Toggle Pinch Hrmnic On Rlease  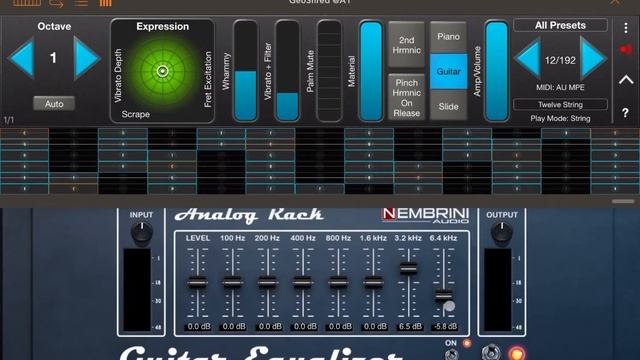tap(406, 98)
